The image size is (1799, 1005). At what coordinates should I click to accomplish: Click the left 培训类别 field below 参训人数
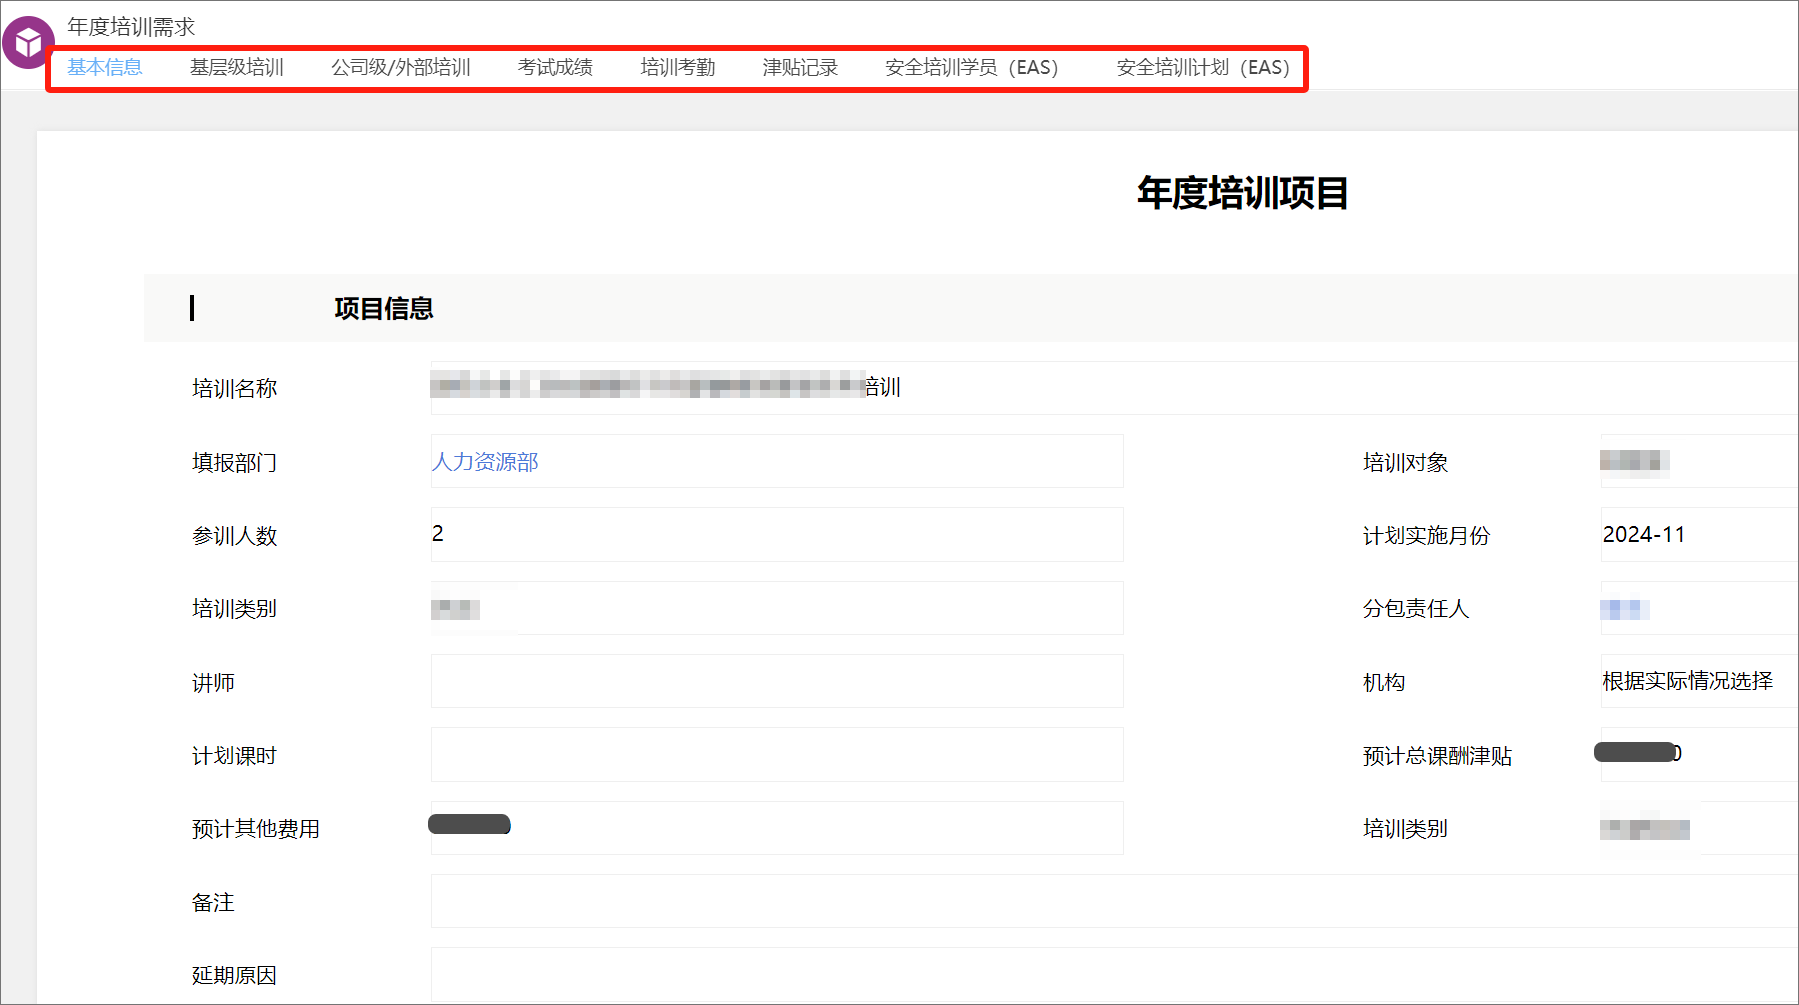pos(777,608)
